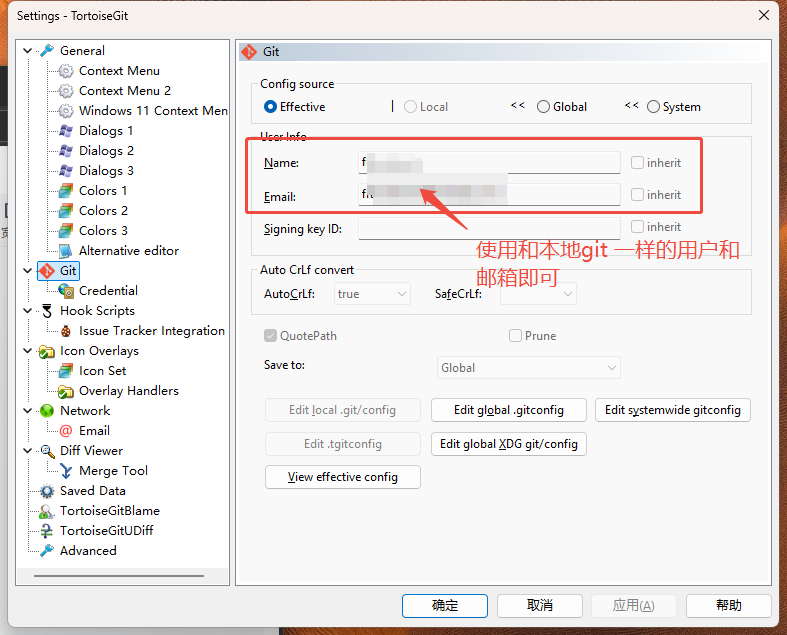
Task: Select the Local config source radio
Action: [x=410, y=107]
